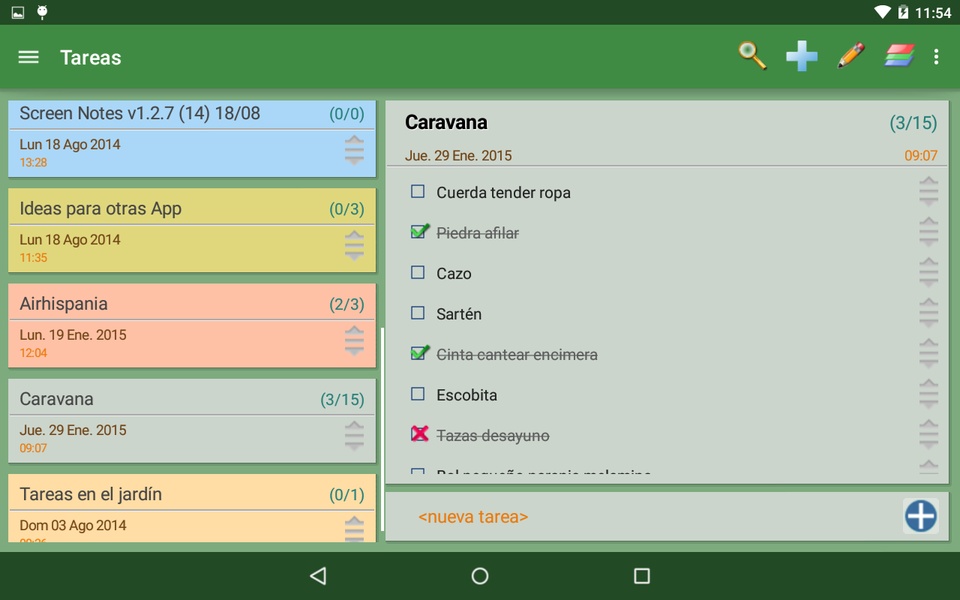
Task: Tap the reorder handle for Piedra afilar
Action: [928, 232]
